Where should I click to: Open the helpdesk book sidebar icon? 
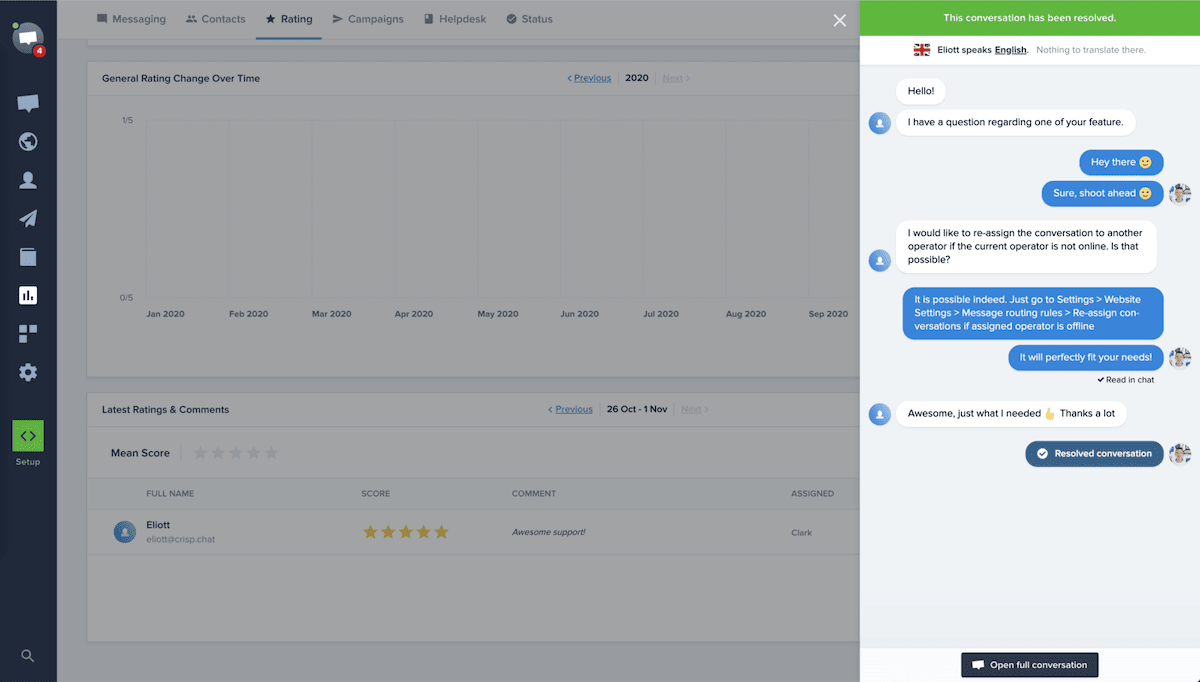(x=28, y=257)
